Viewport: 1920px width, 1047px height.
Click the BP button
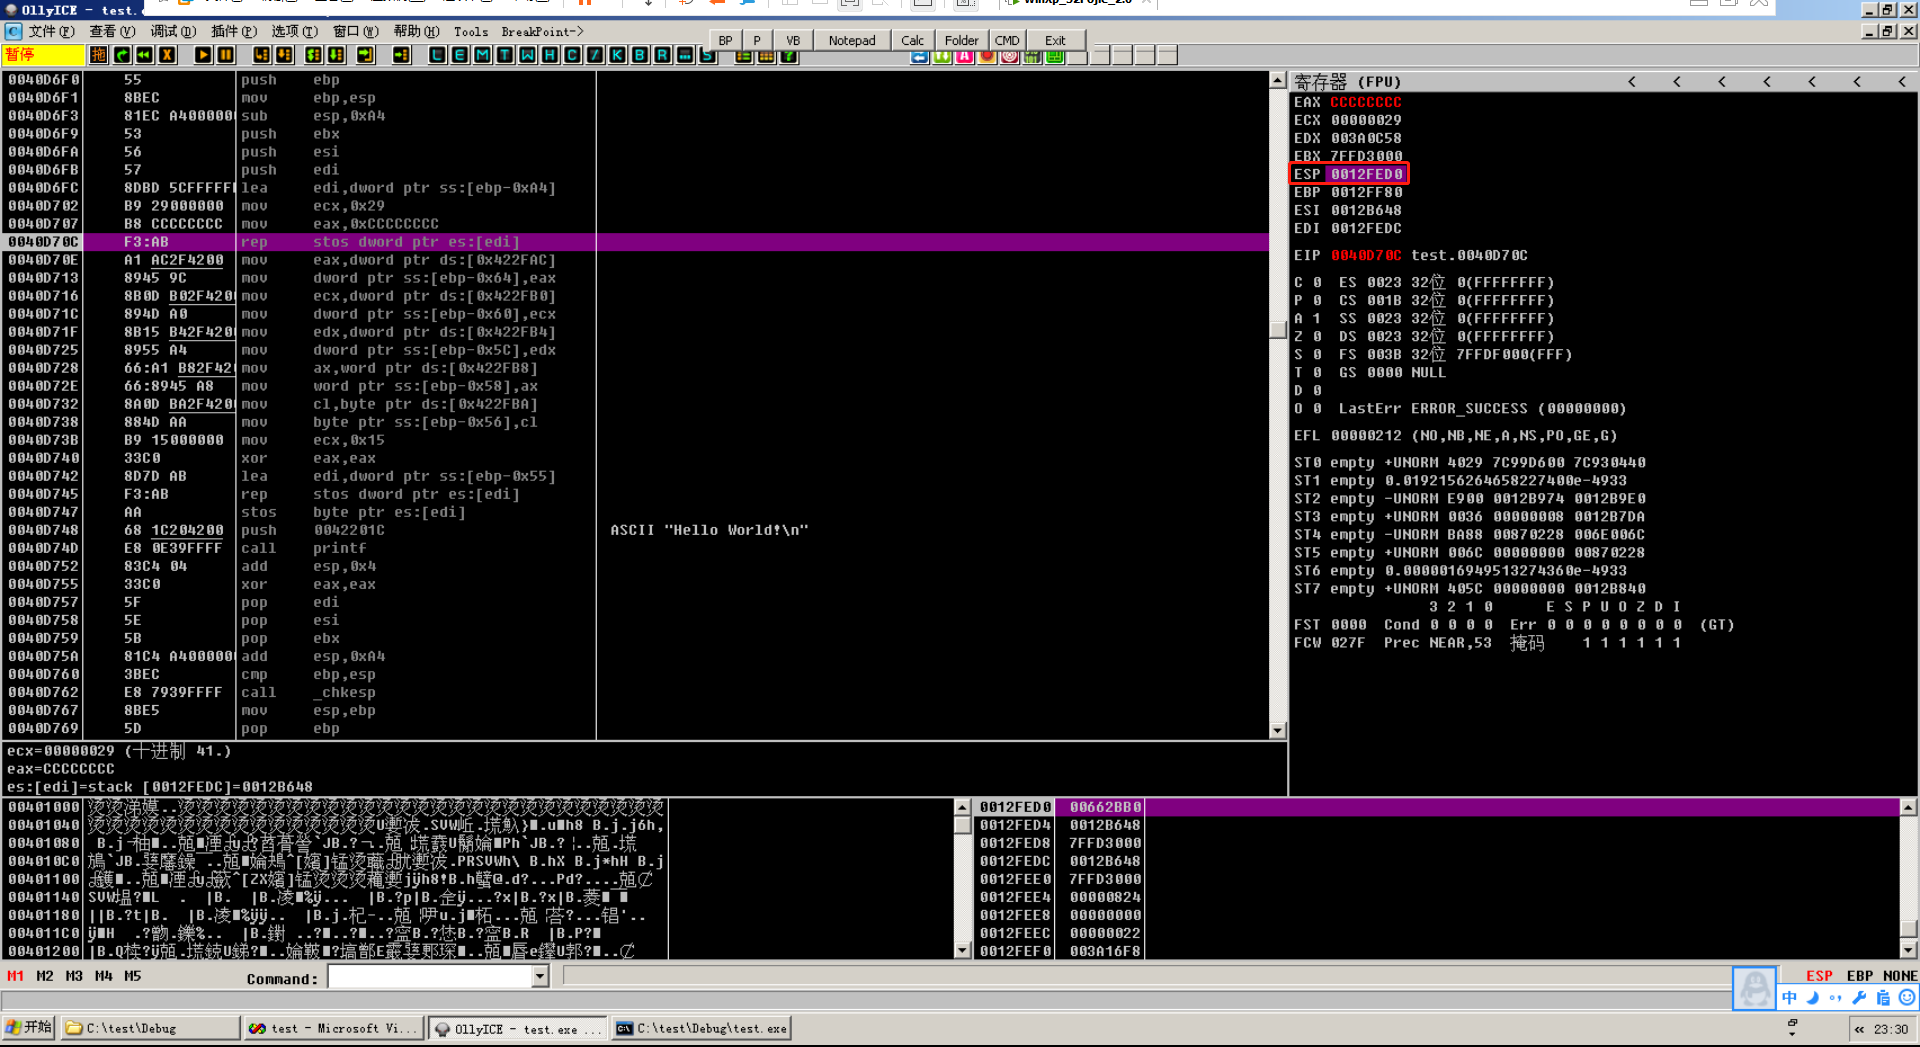725,40
